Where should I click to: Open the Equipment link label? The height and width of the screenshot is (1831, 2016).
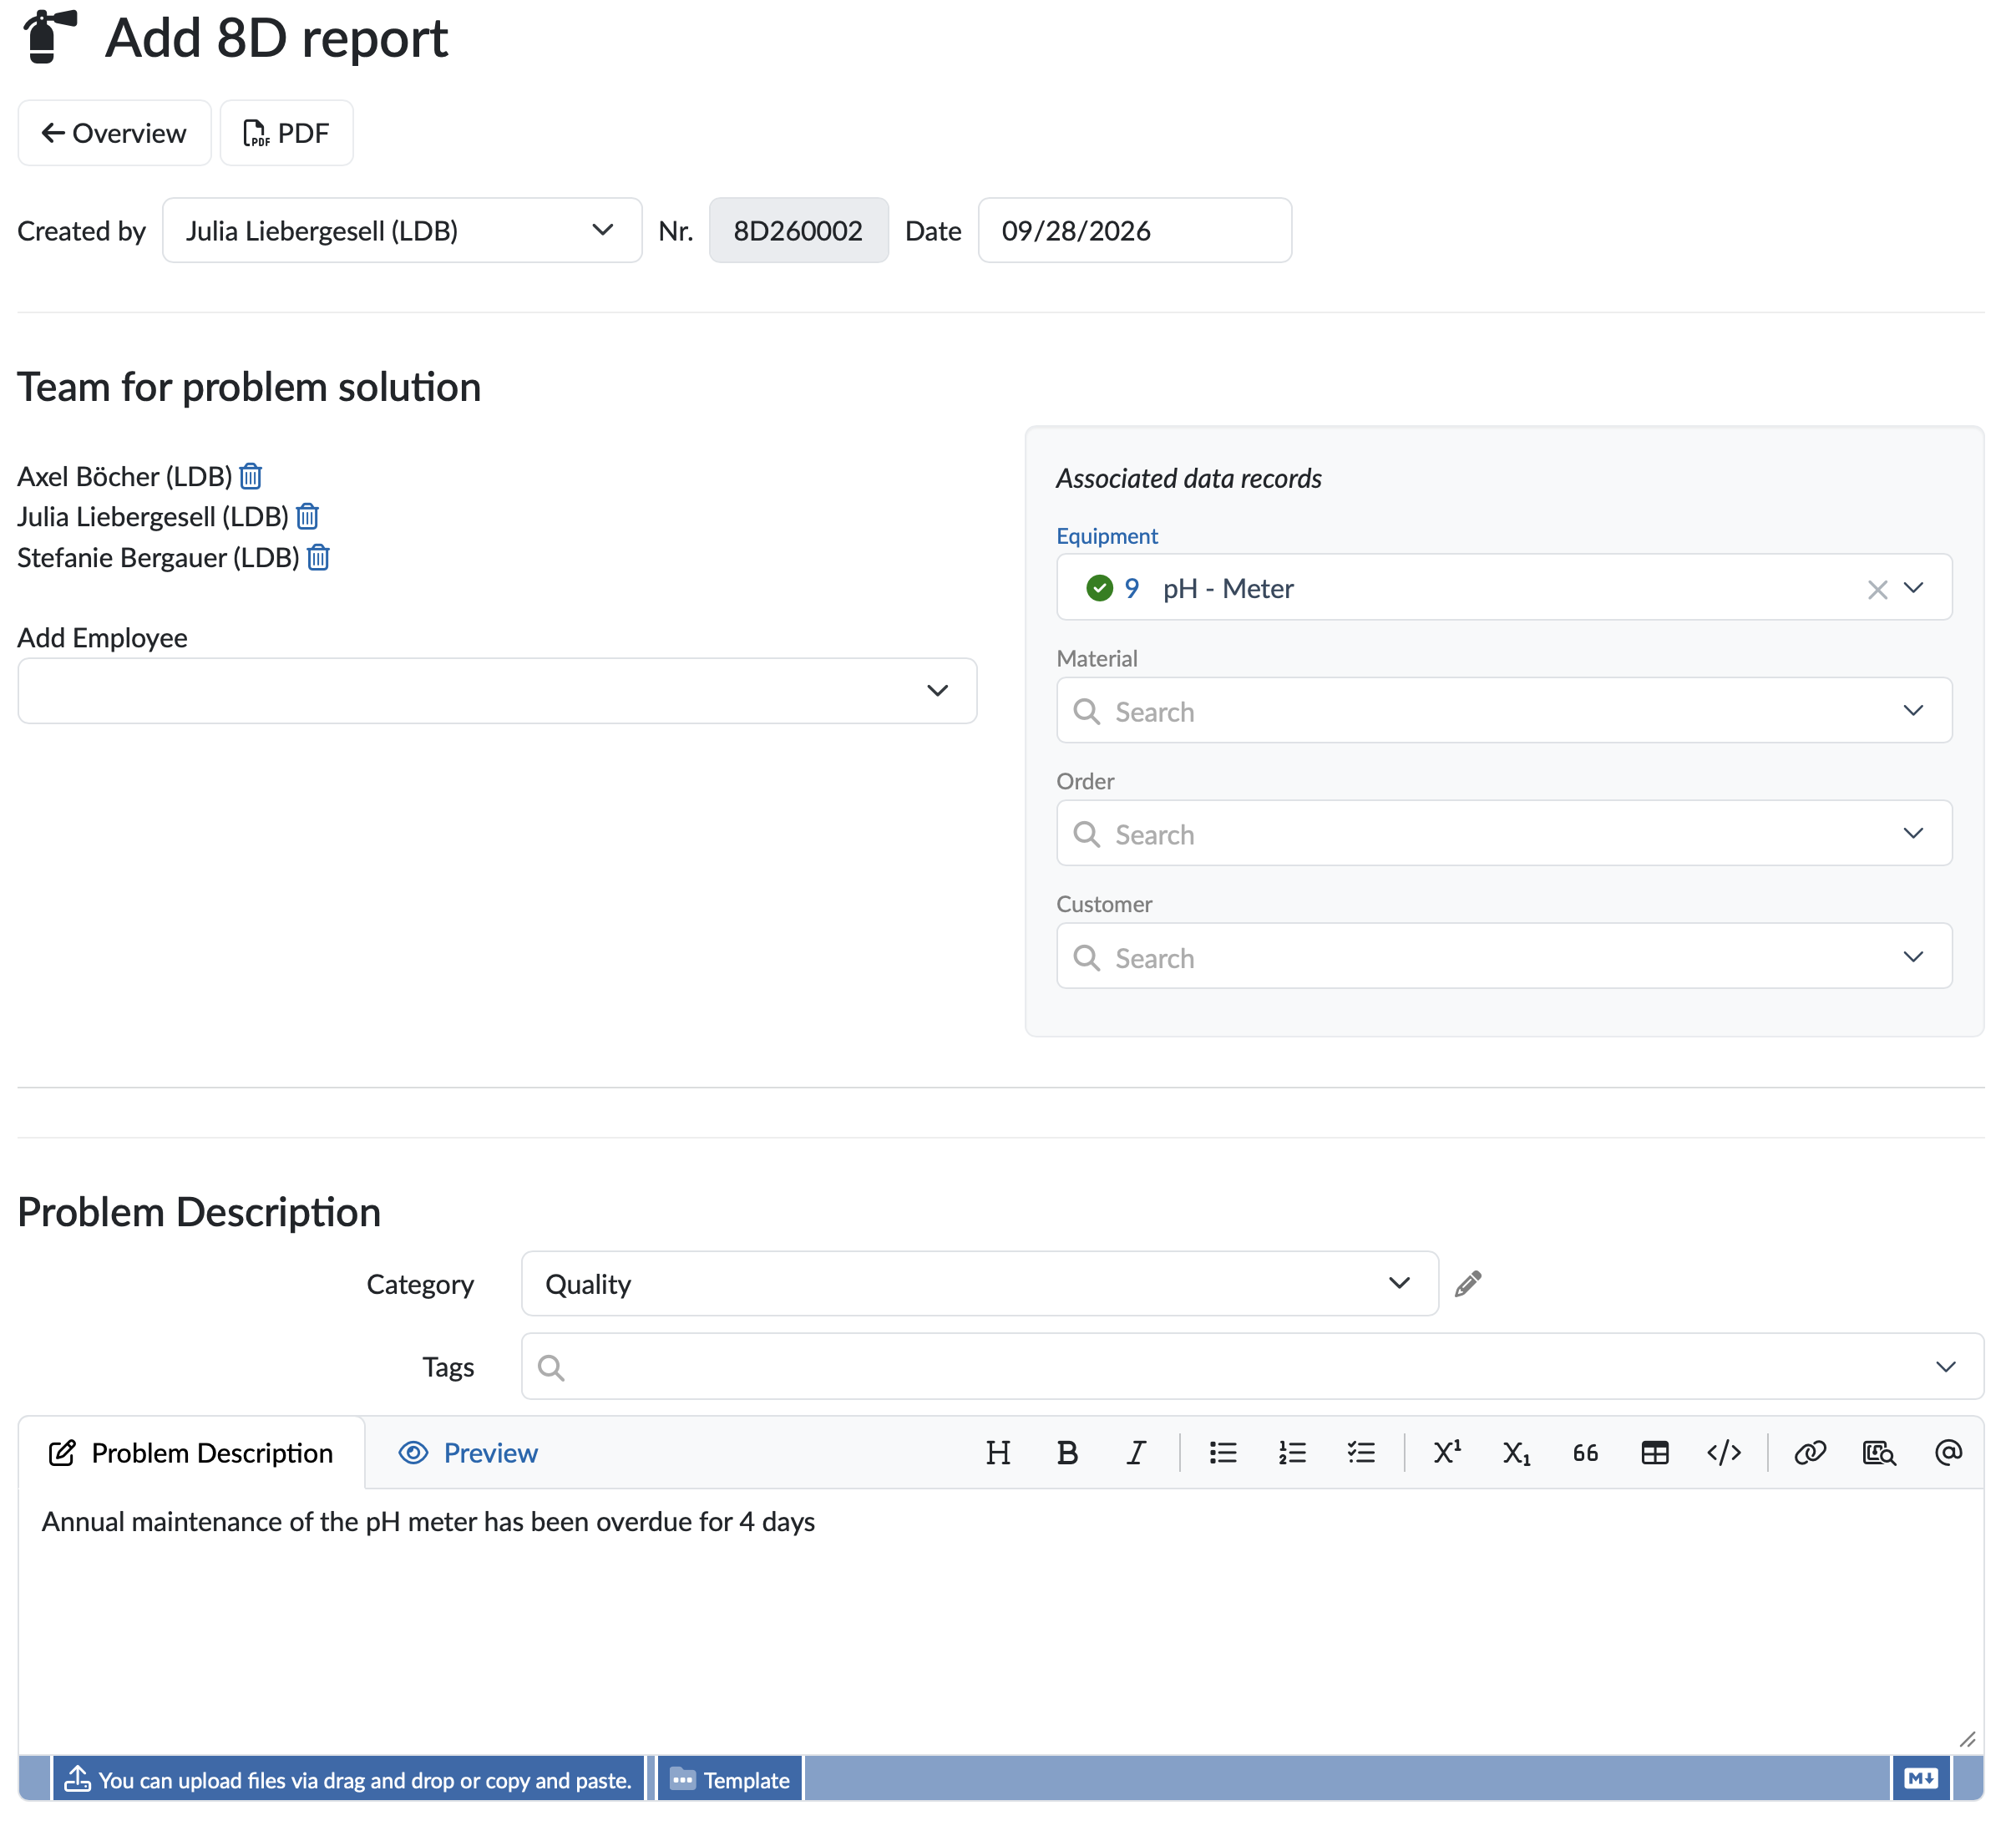[x=1108, y=537]
